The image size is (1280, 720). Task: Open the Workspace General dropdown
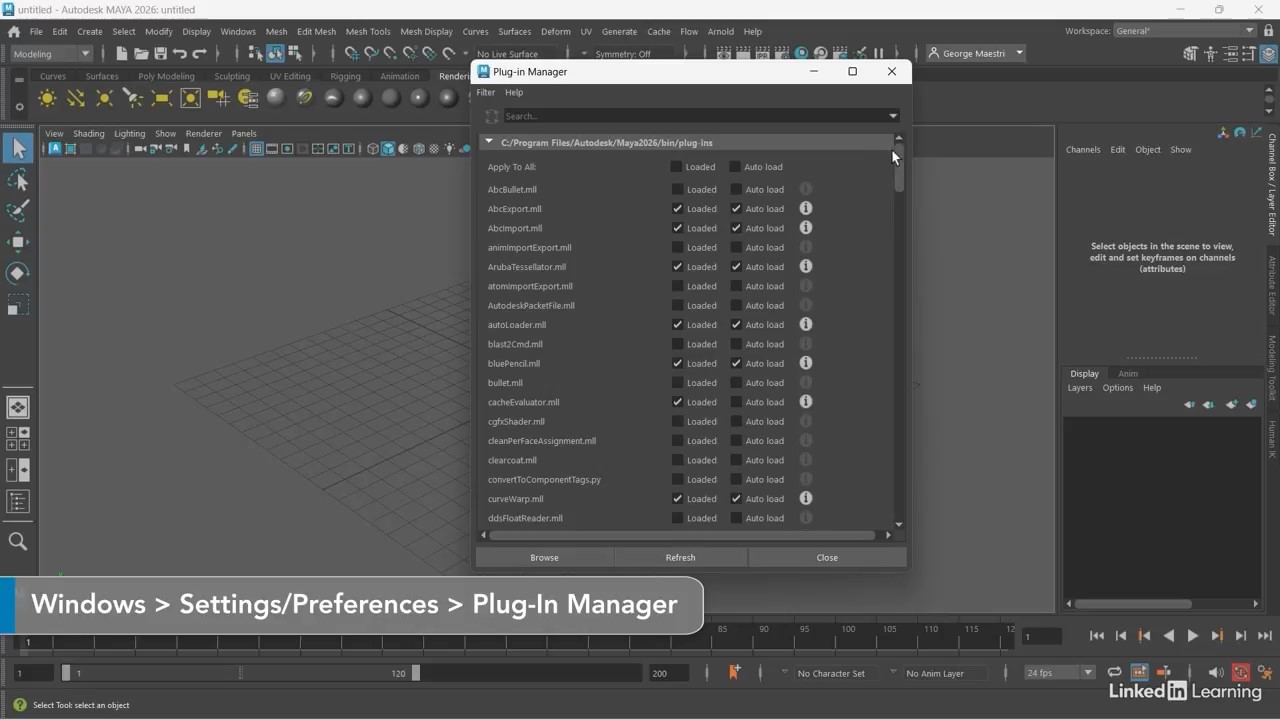click(x=1185, y=31)
